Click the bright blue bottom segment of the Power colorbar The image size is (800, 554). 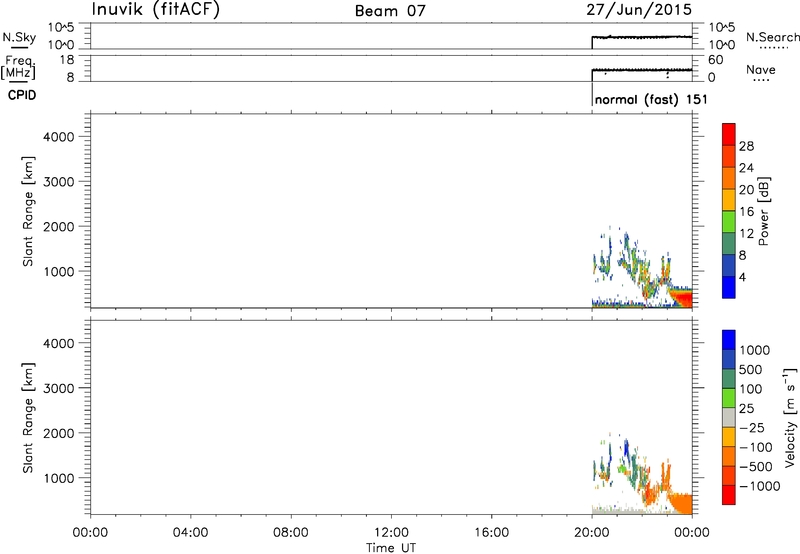click(x=729, y=287)
